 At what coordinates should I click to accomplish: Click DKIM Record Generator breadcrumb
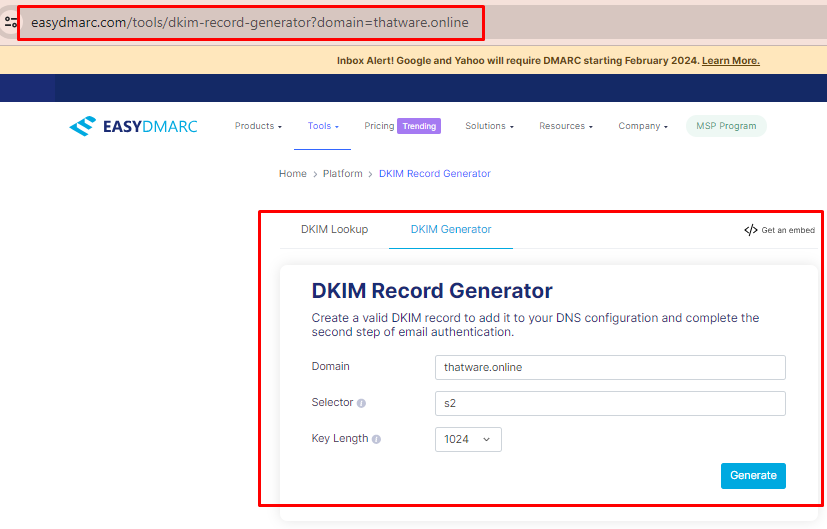click(x=435, y=174)
